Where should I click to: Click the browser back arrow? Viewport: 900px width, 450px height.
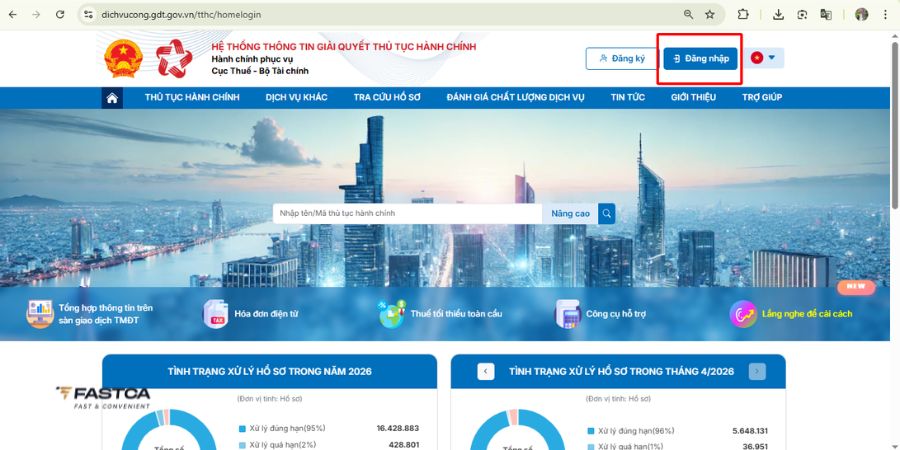13,14
